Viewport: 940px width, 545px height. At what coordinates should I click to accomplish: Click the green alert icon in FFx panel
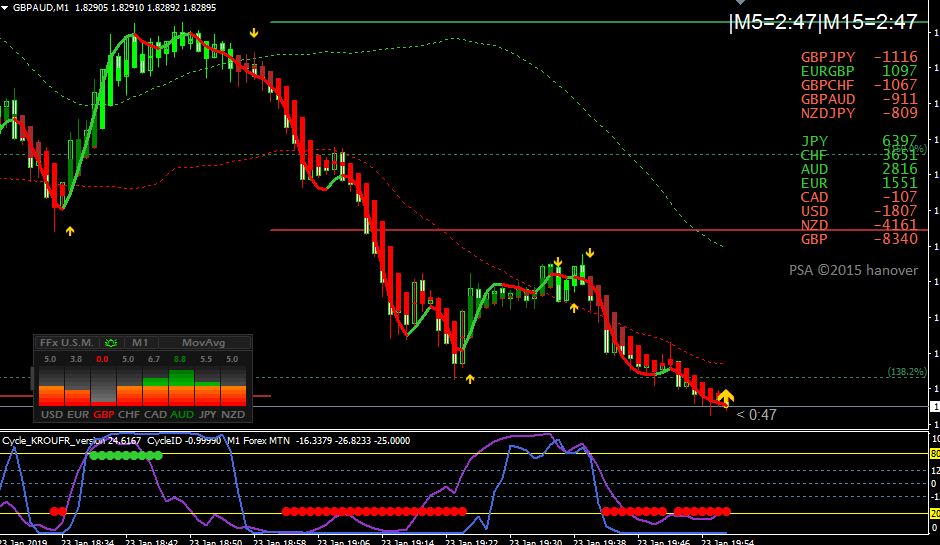pyautogui.click(x=110, y=343)
